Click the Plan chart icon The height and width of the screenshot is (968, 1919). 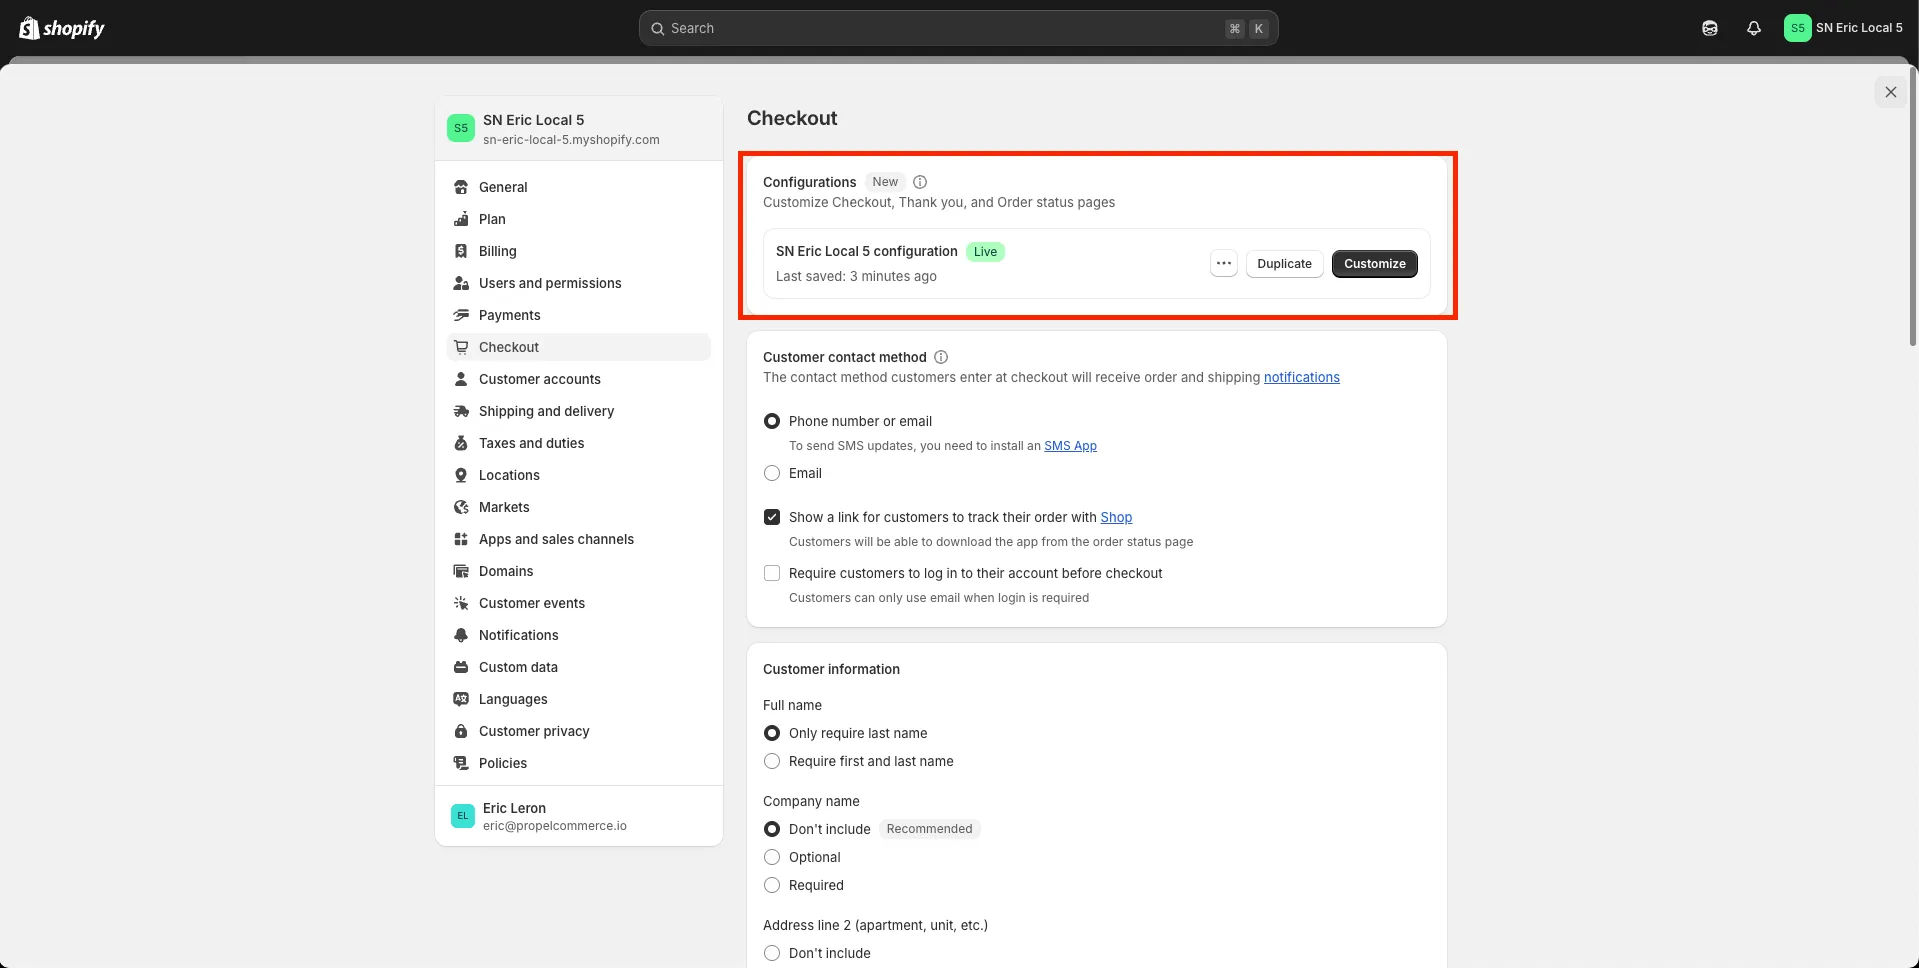point(461,219)
